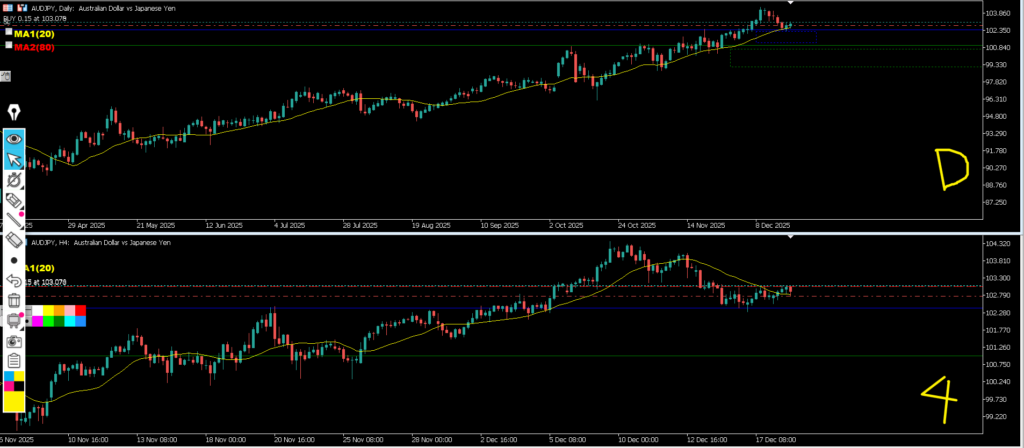1024x448 pixels.
Task: Toggle the eye visibility tool
Action: [x=15, y=139]
